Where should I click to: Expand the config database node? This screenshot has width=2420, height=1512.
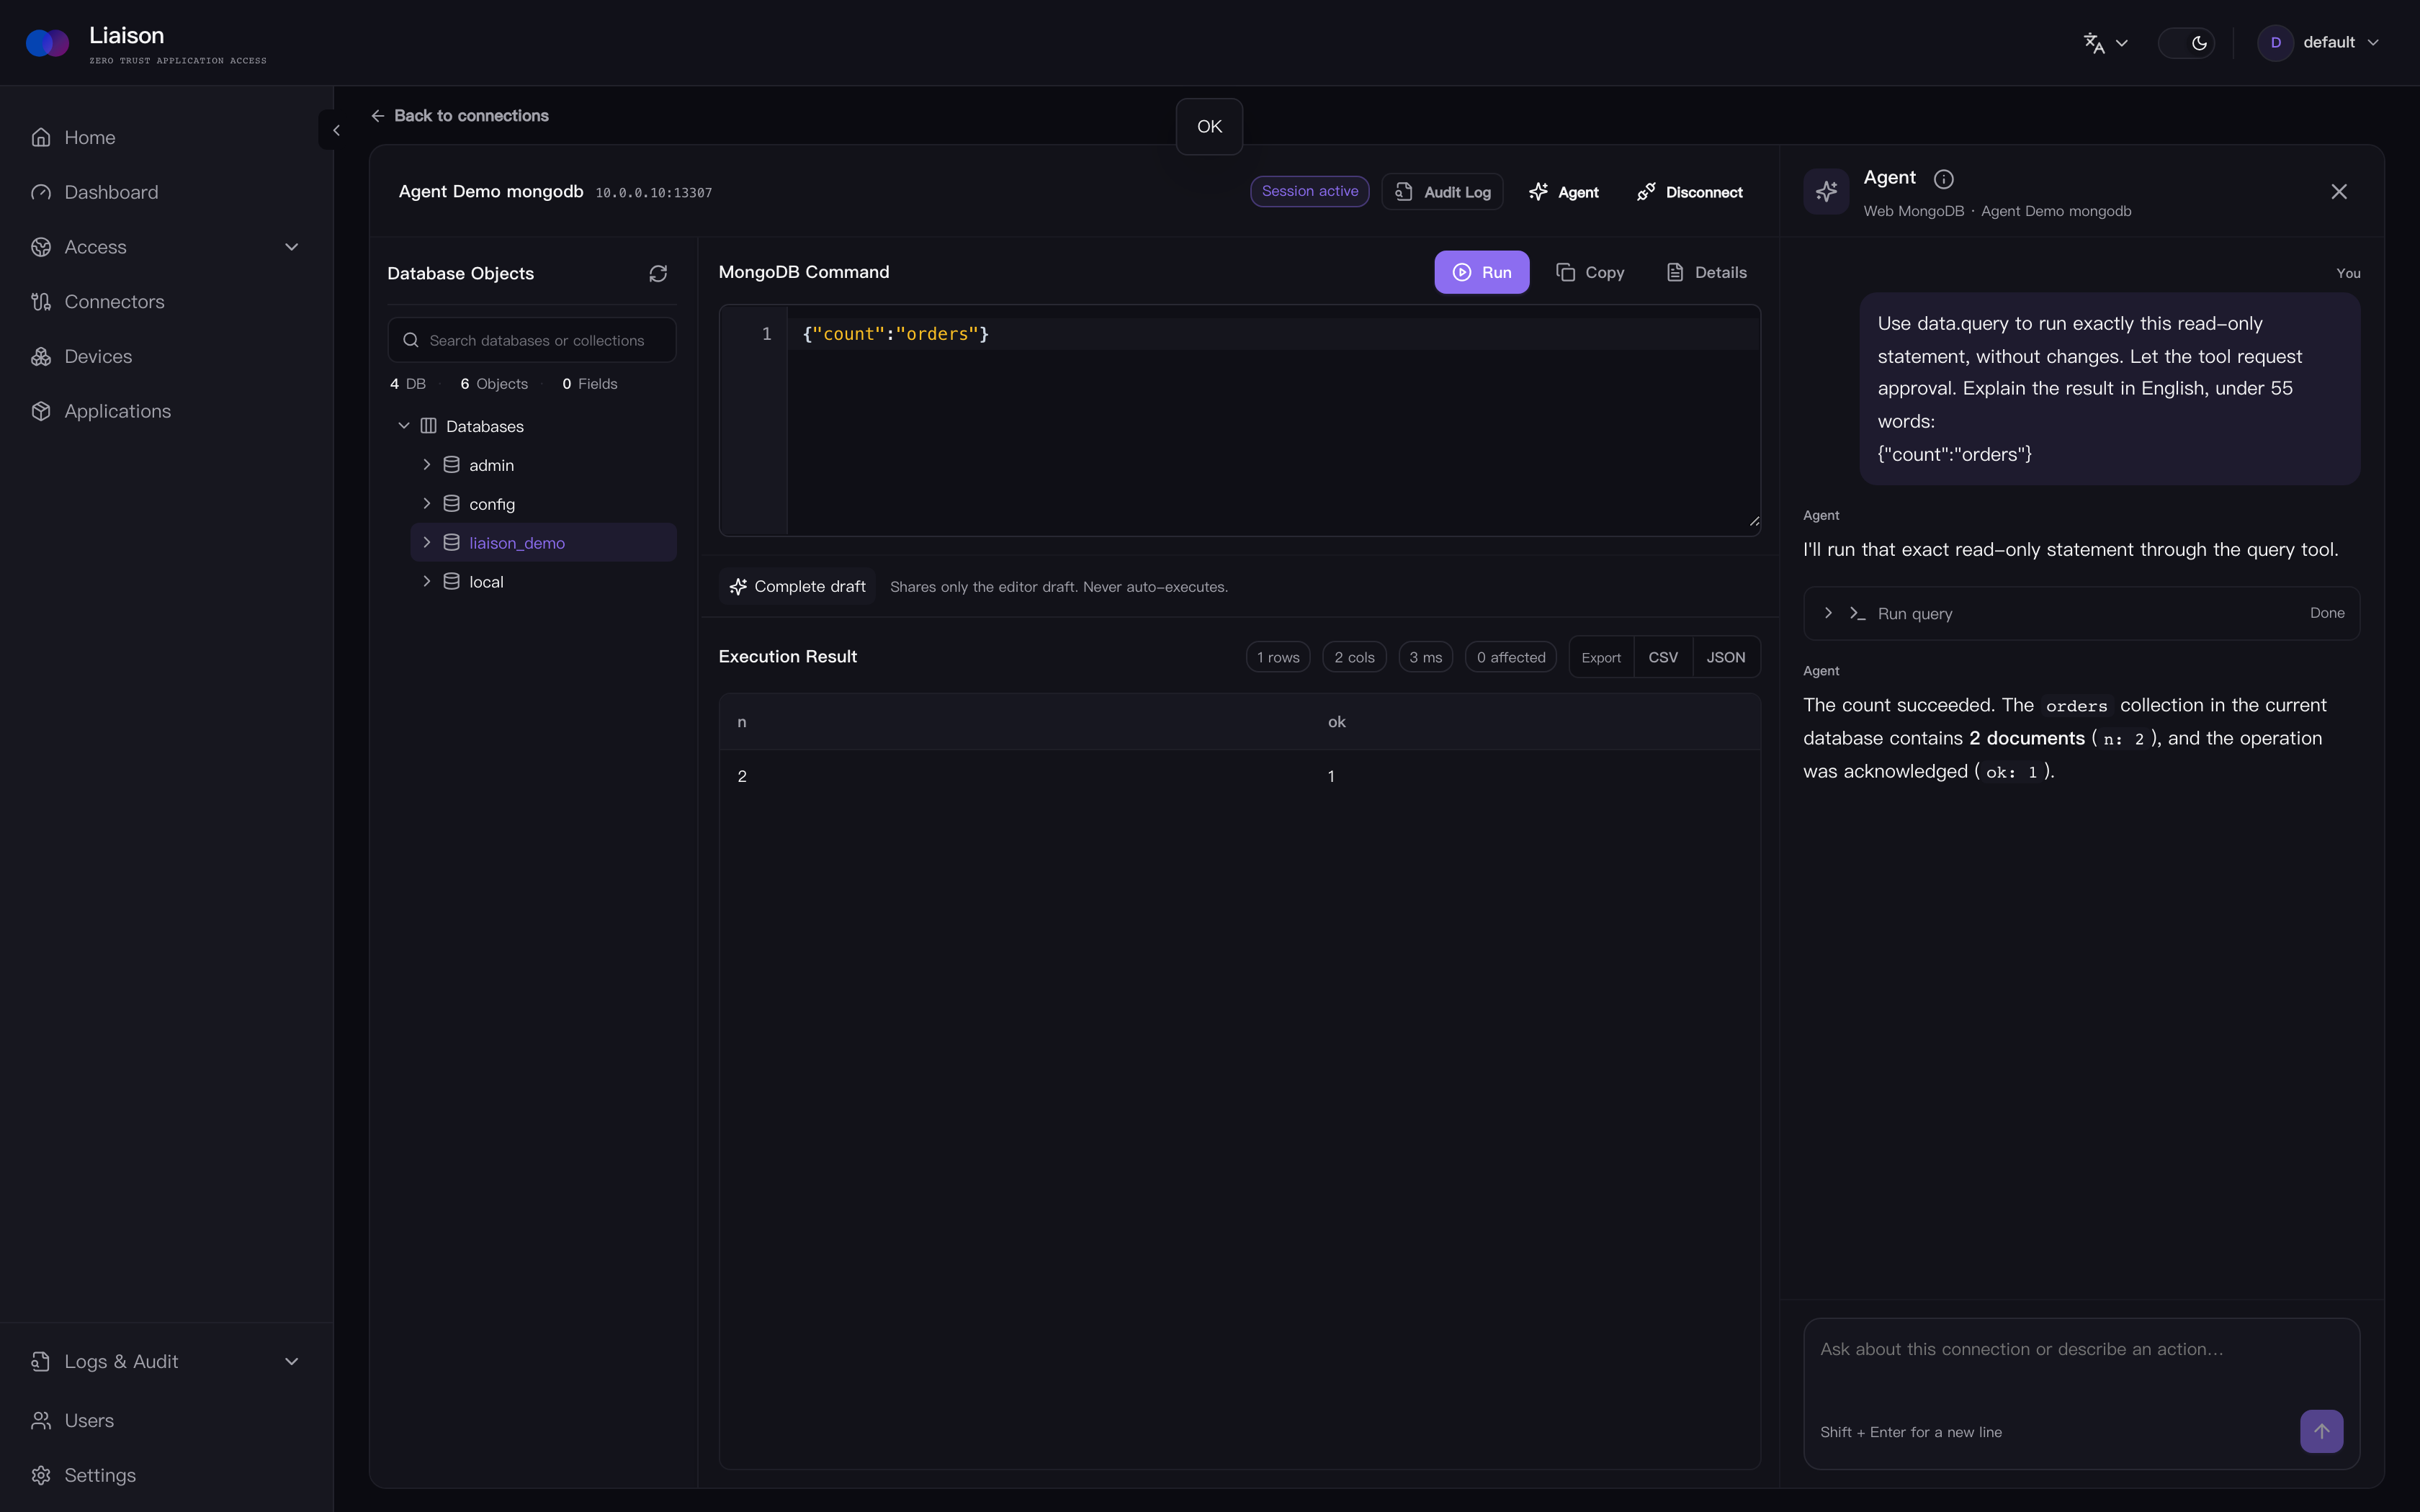(x=427, y=504)
